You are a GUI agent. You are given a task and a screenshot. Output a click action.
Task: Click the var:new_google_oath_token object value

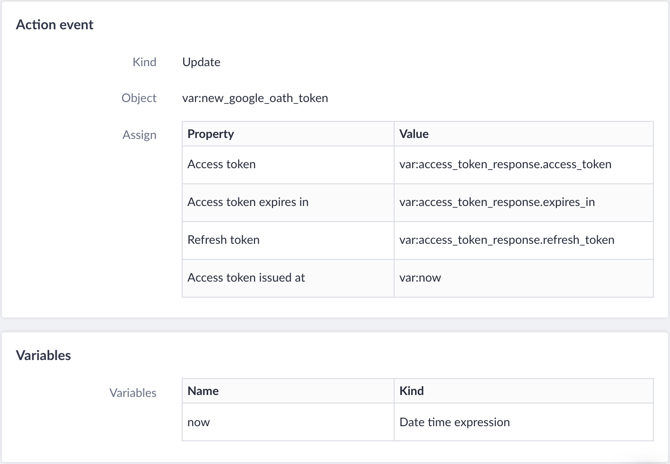pos(255,98)
